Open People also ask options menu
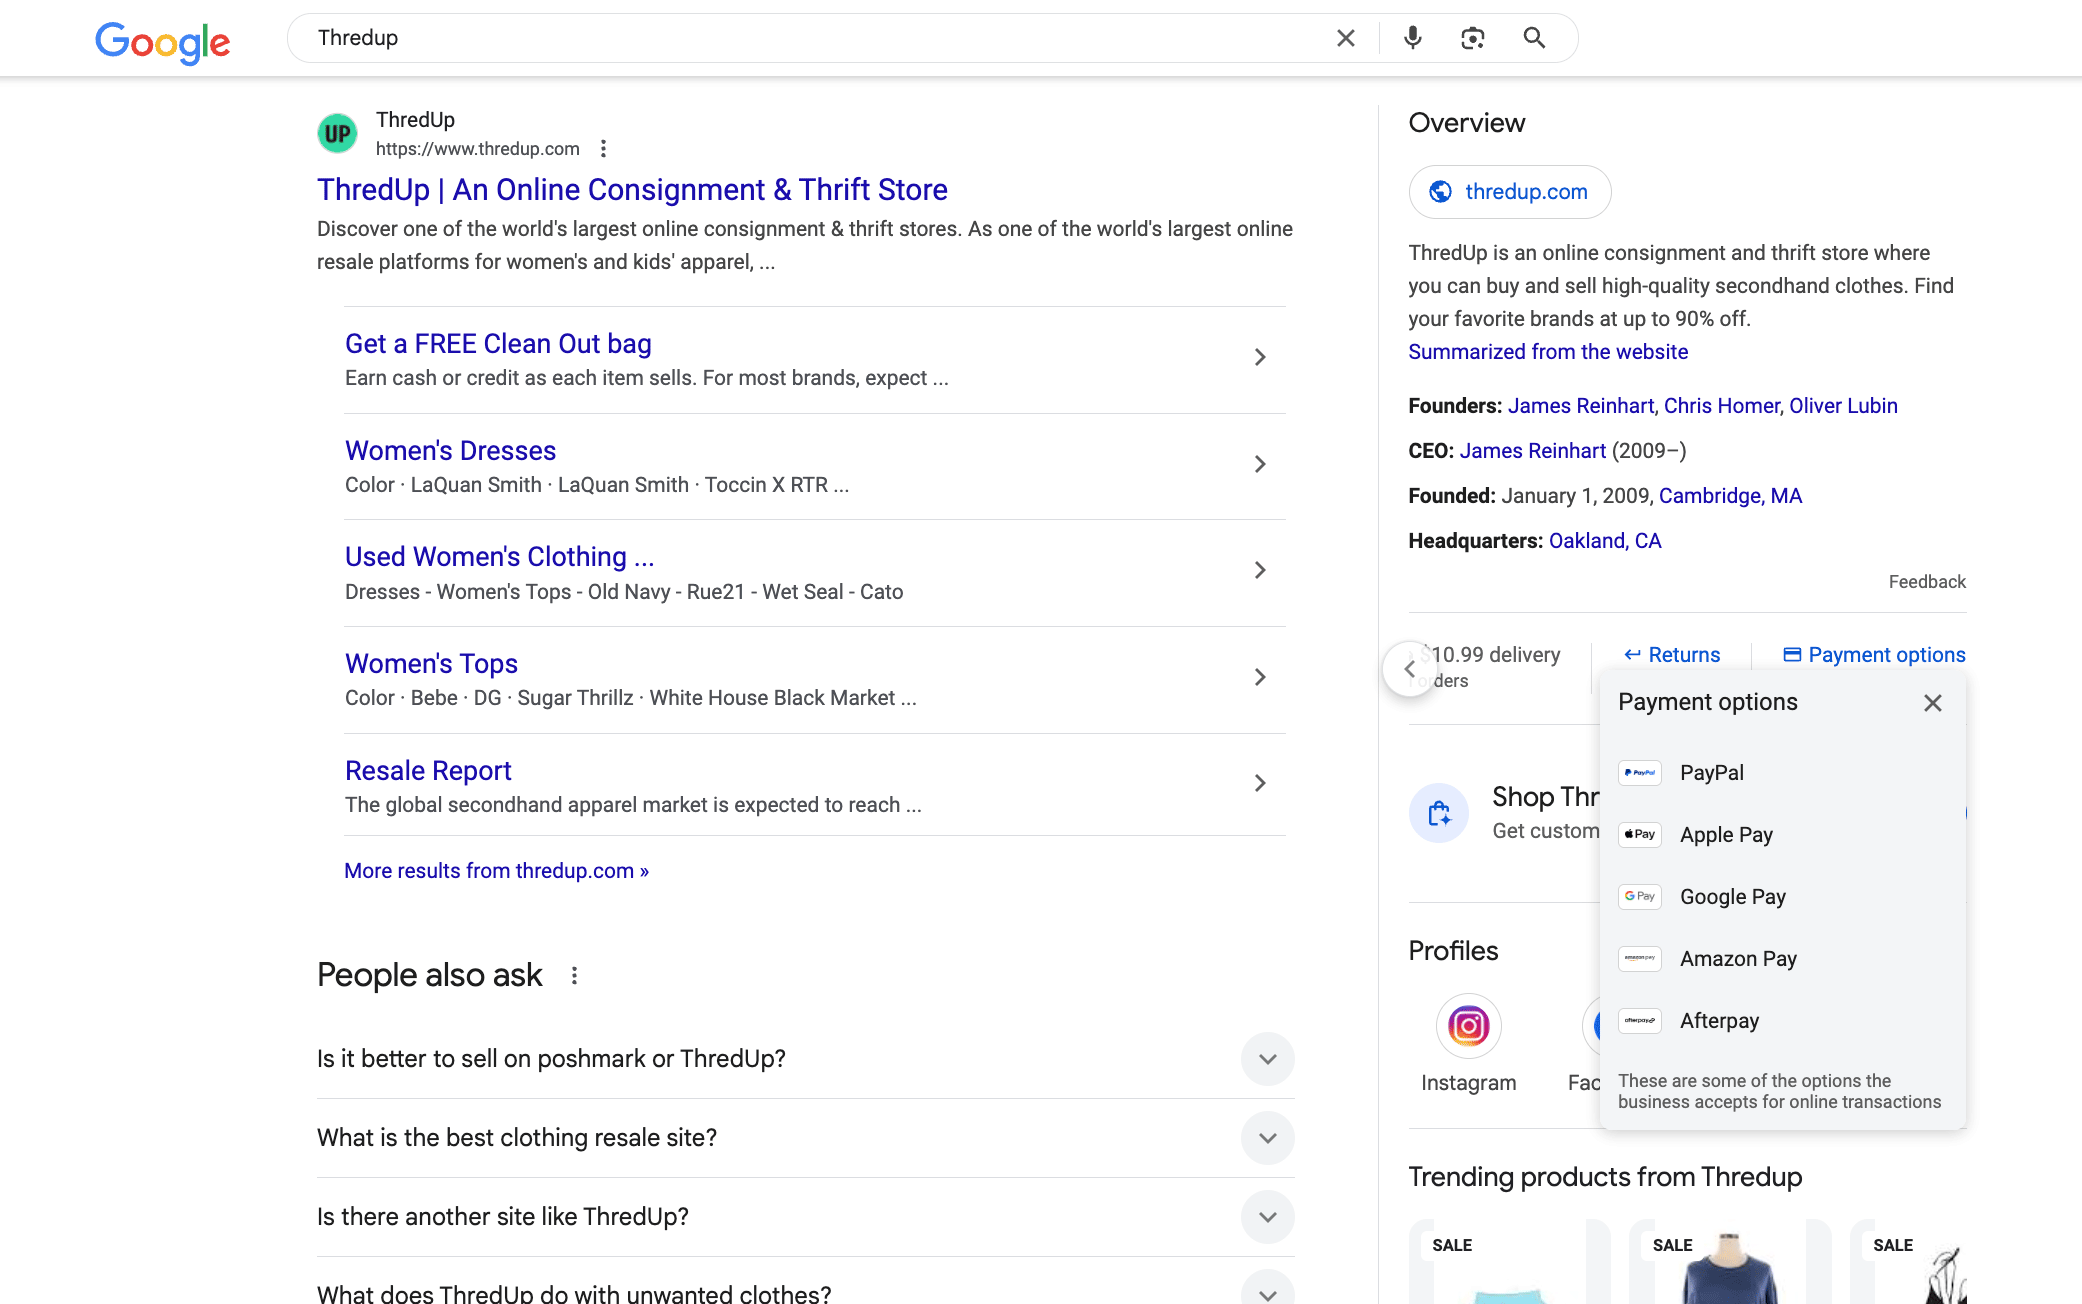Viewport: 2082px width, 1304px height. [x=574, y=975]
